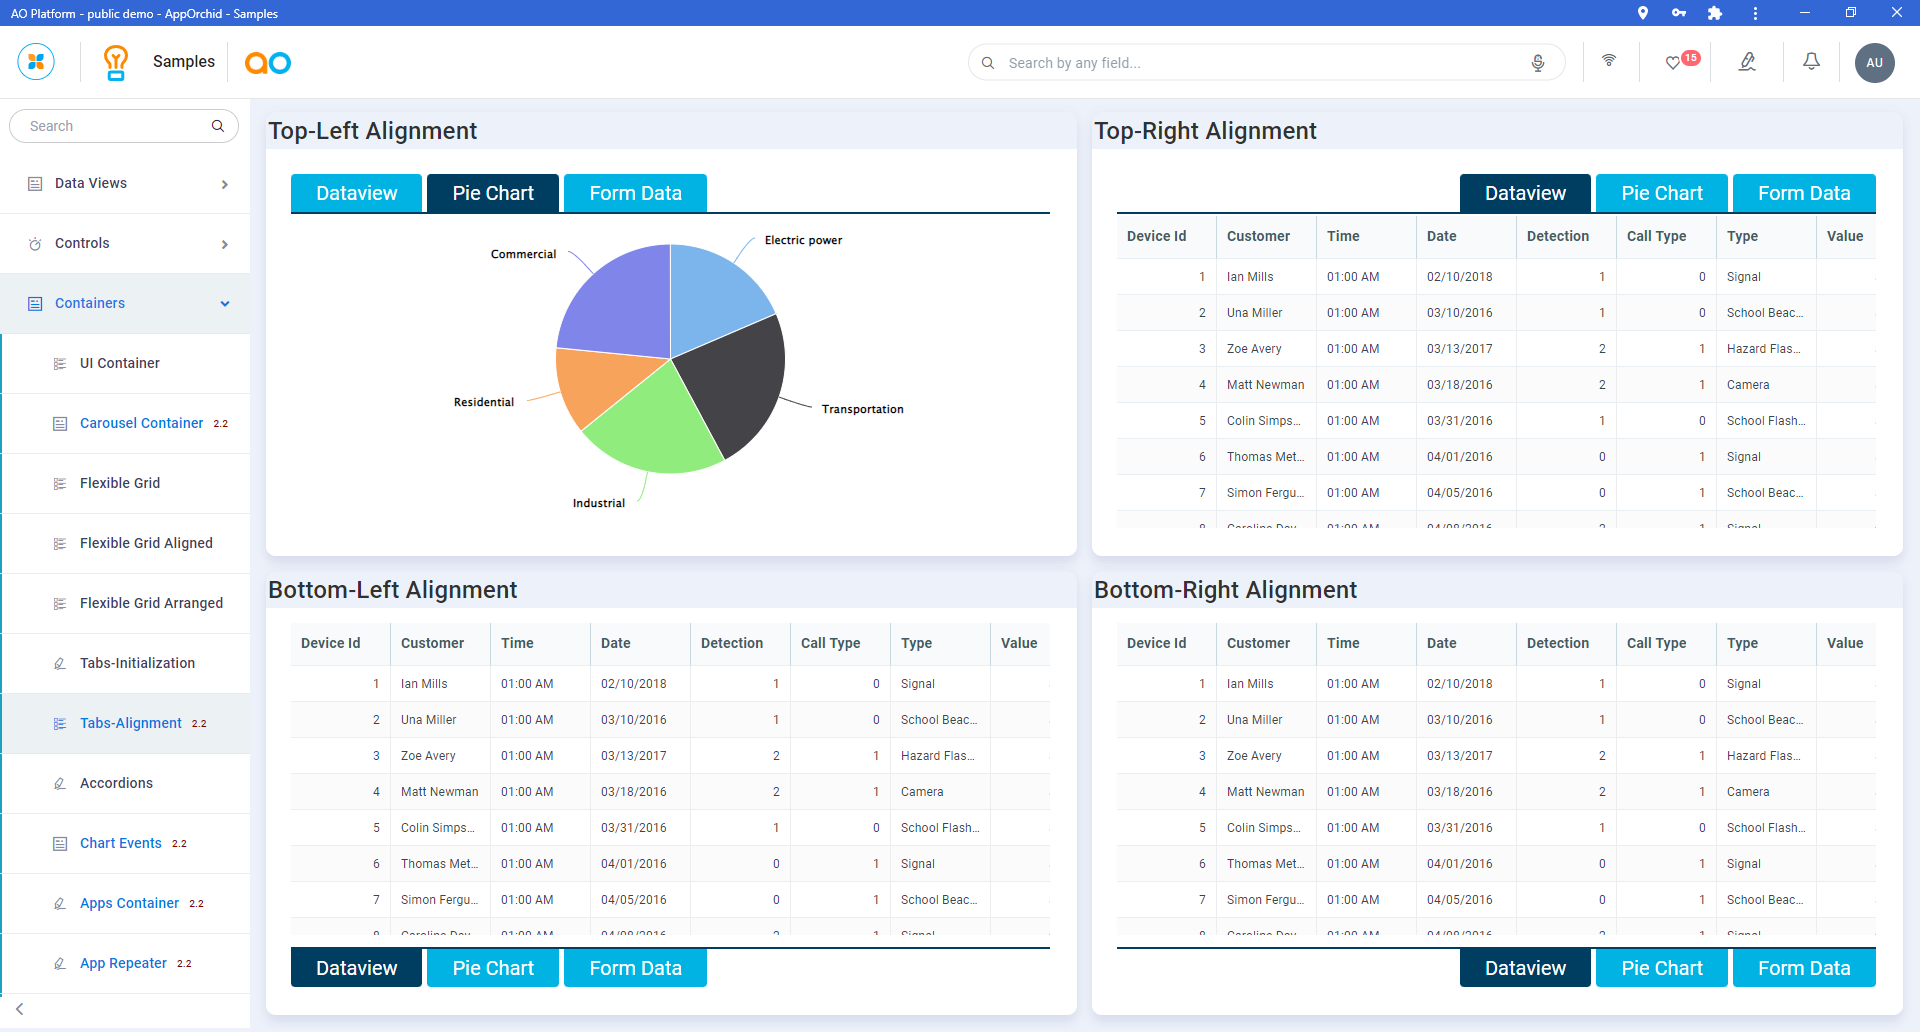Open the wifi signal status icon
Image resolution: width=1920 pixels, height=1032 pixels.
pyautogui.click(x=1609, y=61)
